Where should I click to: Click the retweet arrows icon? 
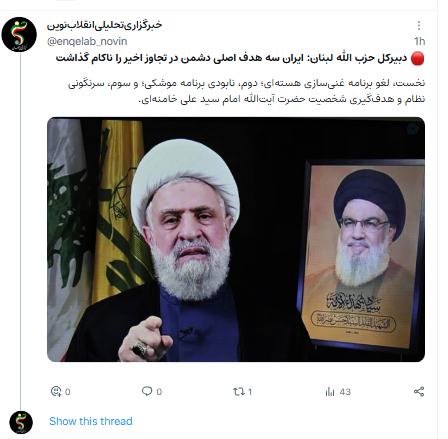pyautogui.click(x=239, y=391)
